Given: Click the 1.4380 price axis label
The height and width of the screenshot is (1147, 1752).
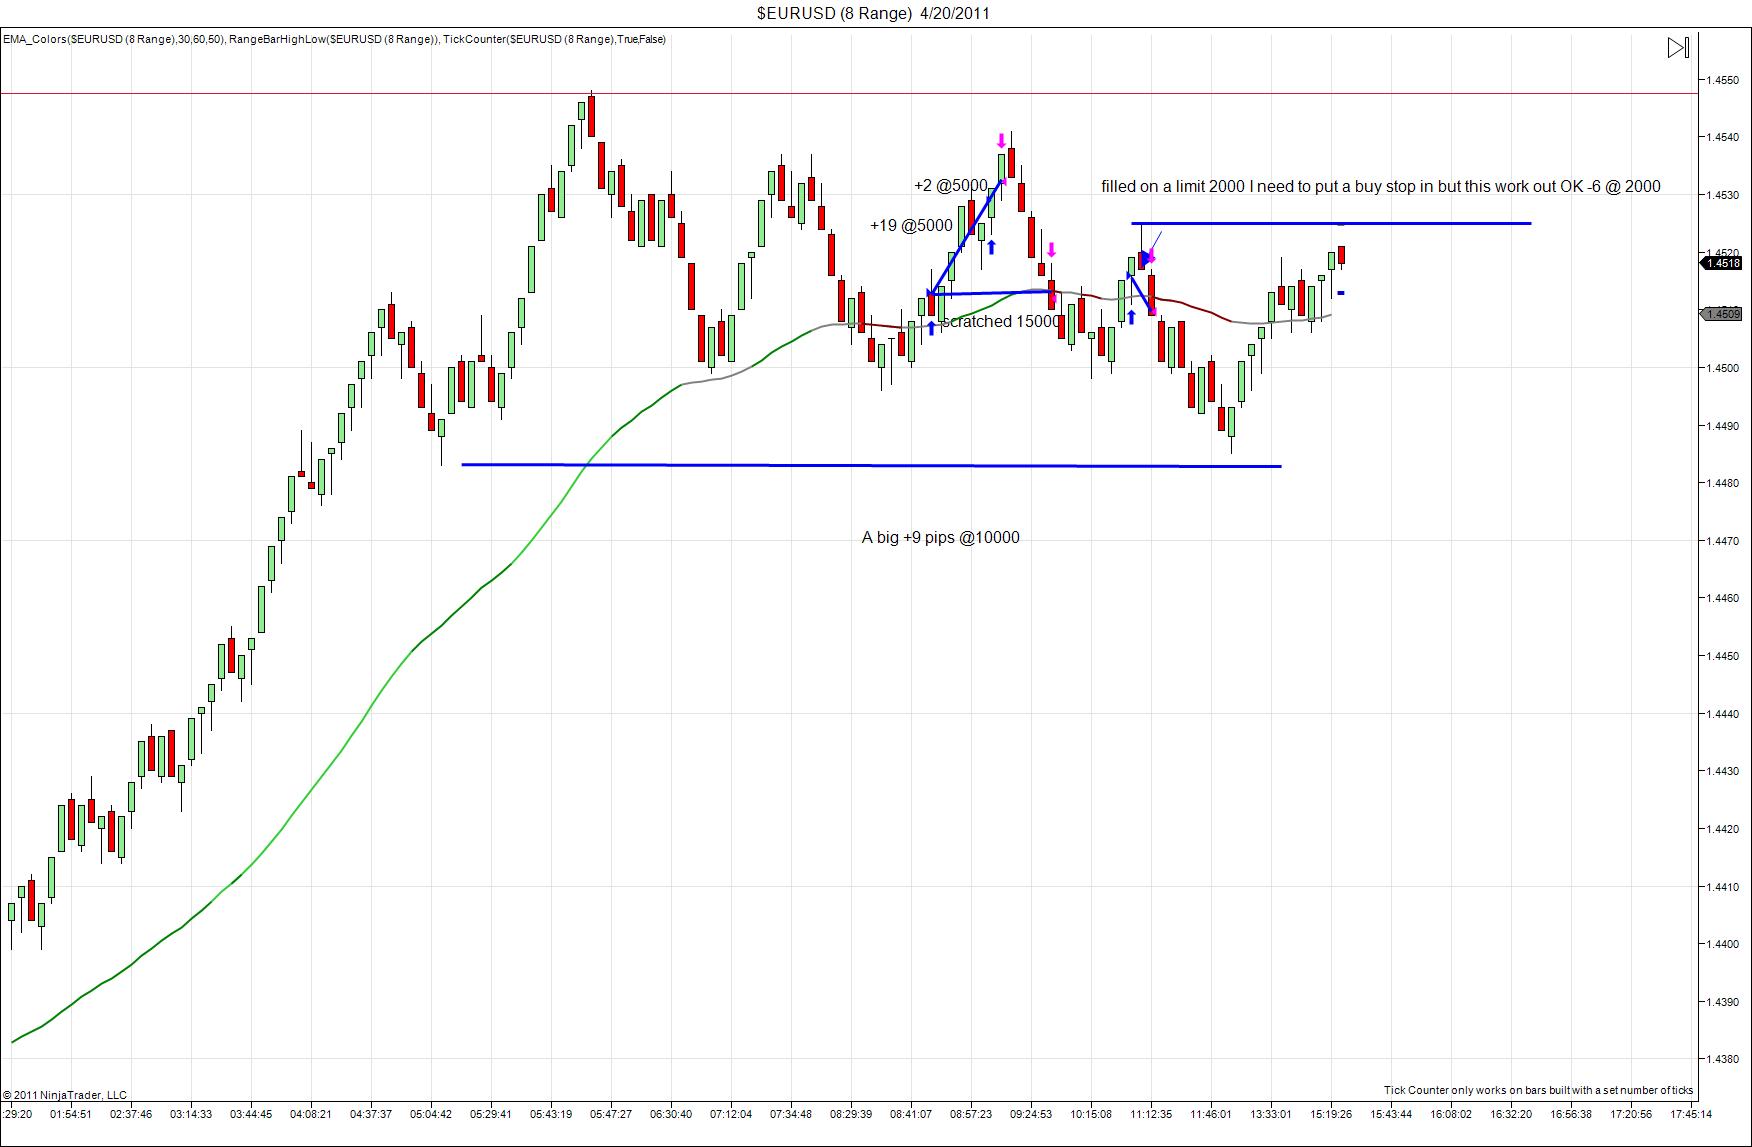Looking at the screenshot, I should click(1723, 1059).
